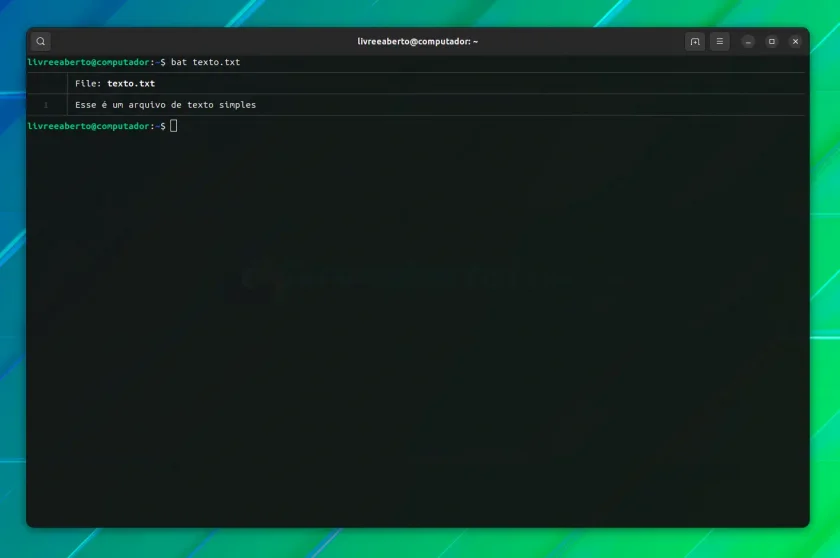The width and height of the screenshot is (840, 558).
Task: Click the word 'Esse' in file output
Action: click(85, 105)
